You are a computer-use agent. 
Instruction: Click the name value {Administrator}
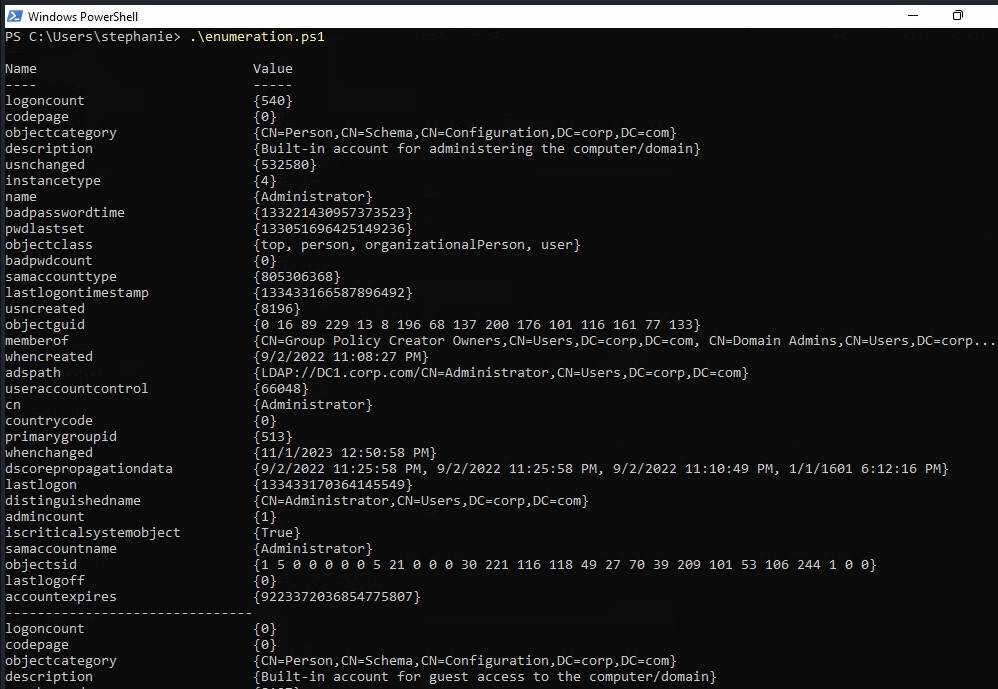click(x=313, y=197)
